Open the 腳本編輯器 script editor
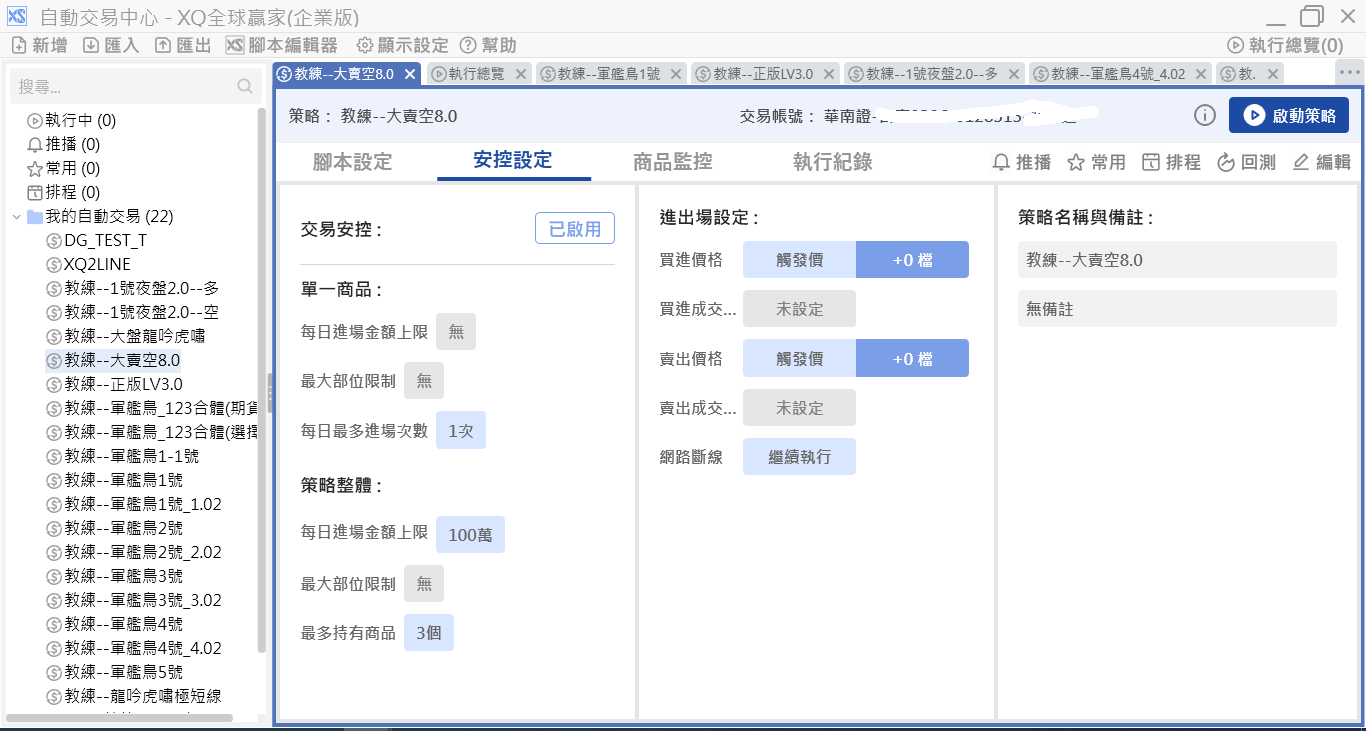 (282, 45)
